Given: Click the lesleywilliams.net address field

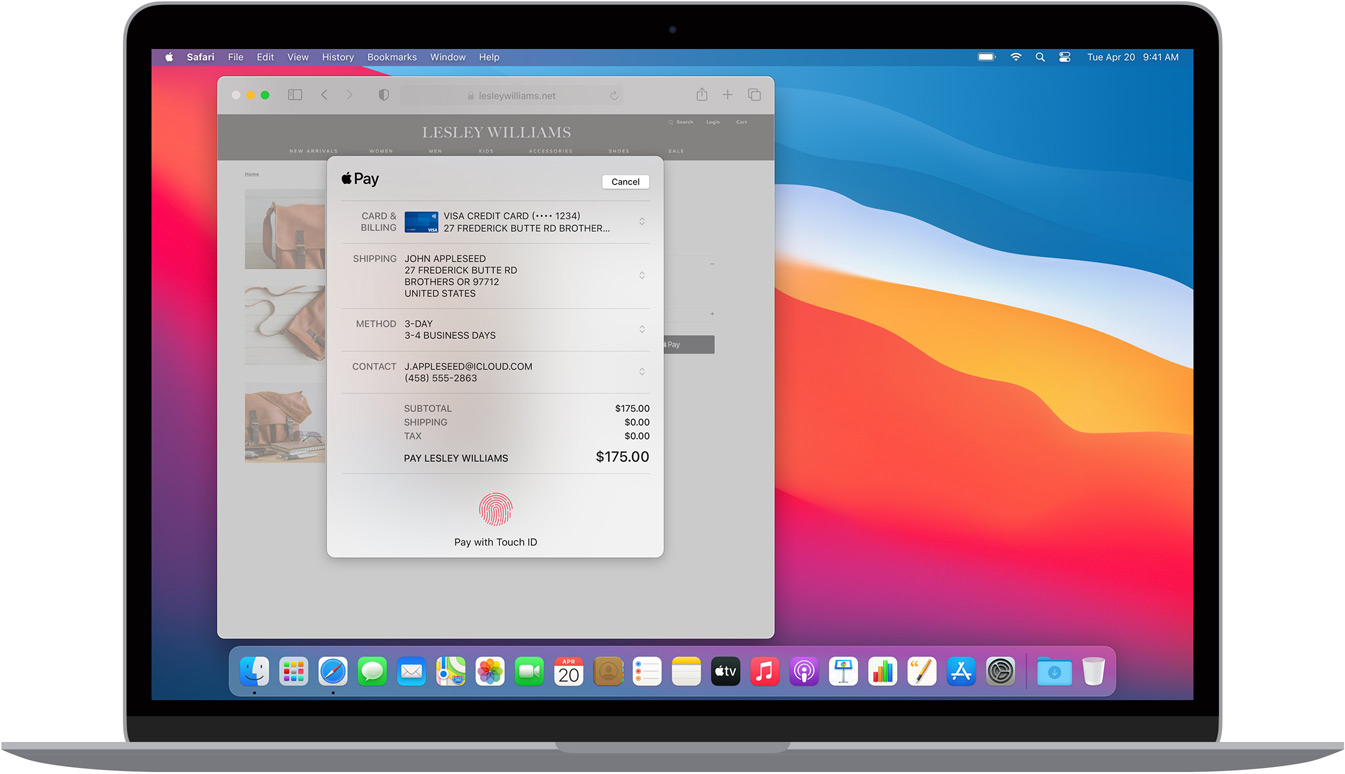Looking at the screenshot, I should (512, 95).
